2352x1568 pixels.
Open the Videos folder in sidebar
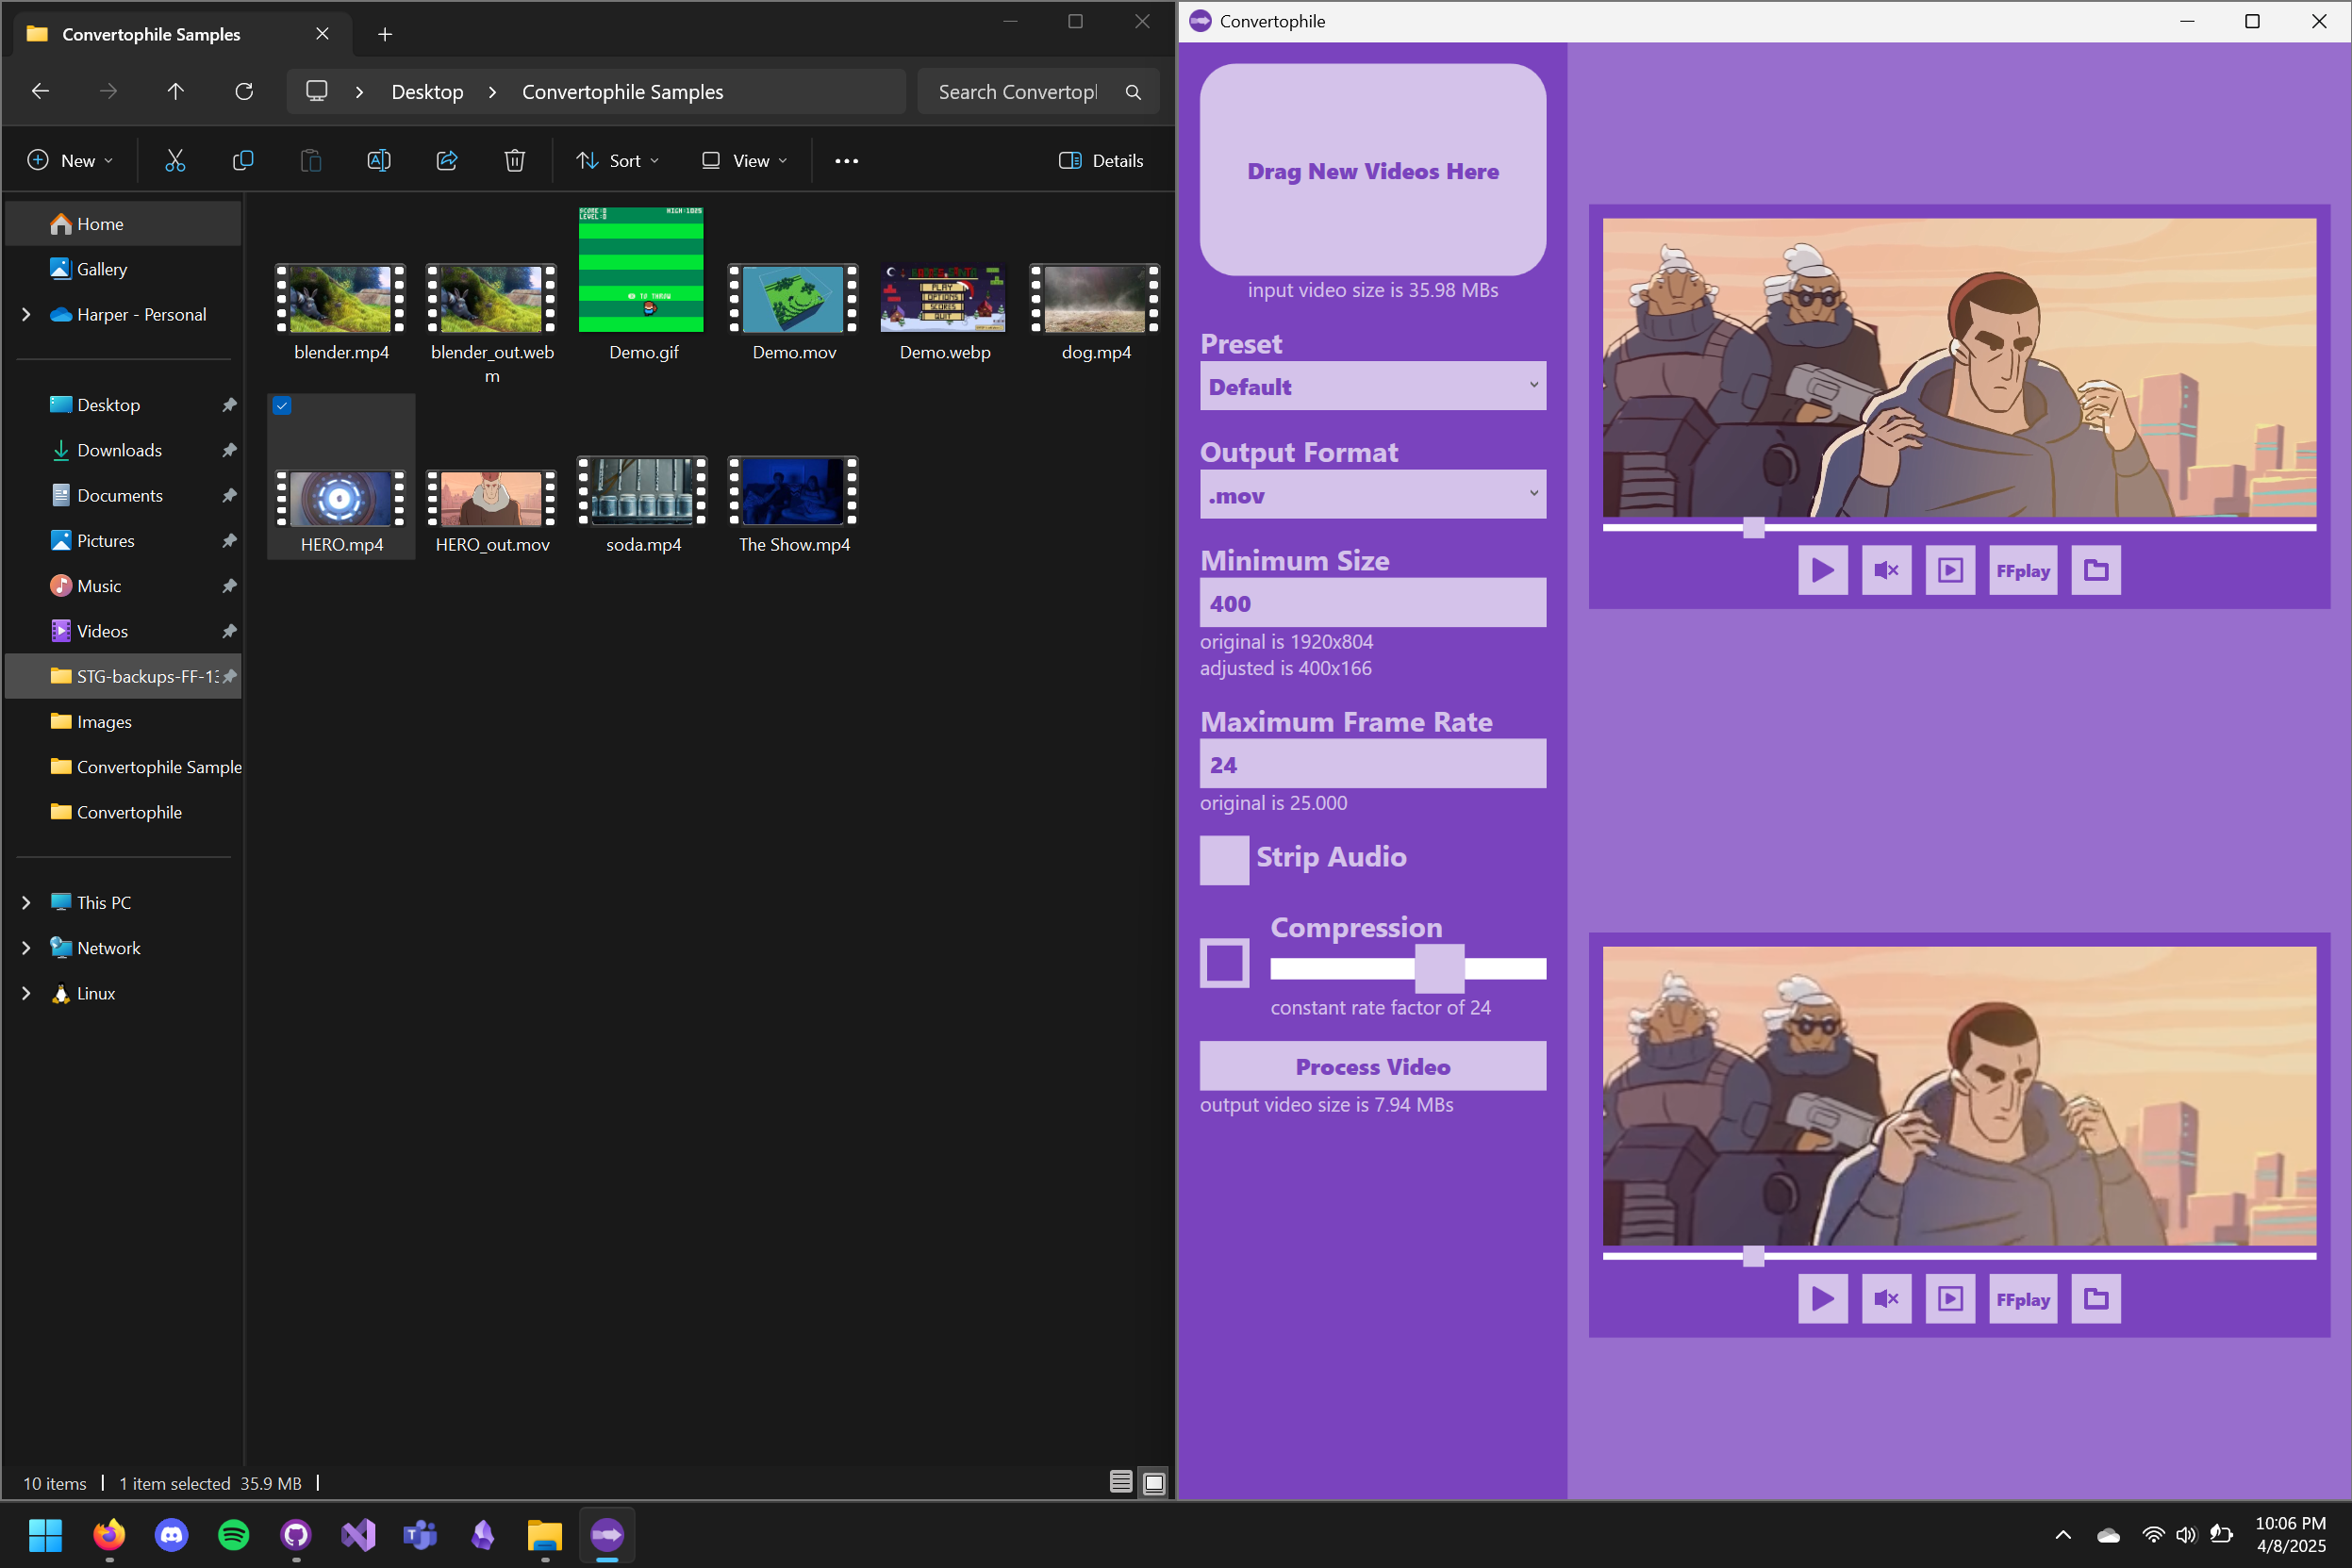(x=123, y=631)
